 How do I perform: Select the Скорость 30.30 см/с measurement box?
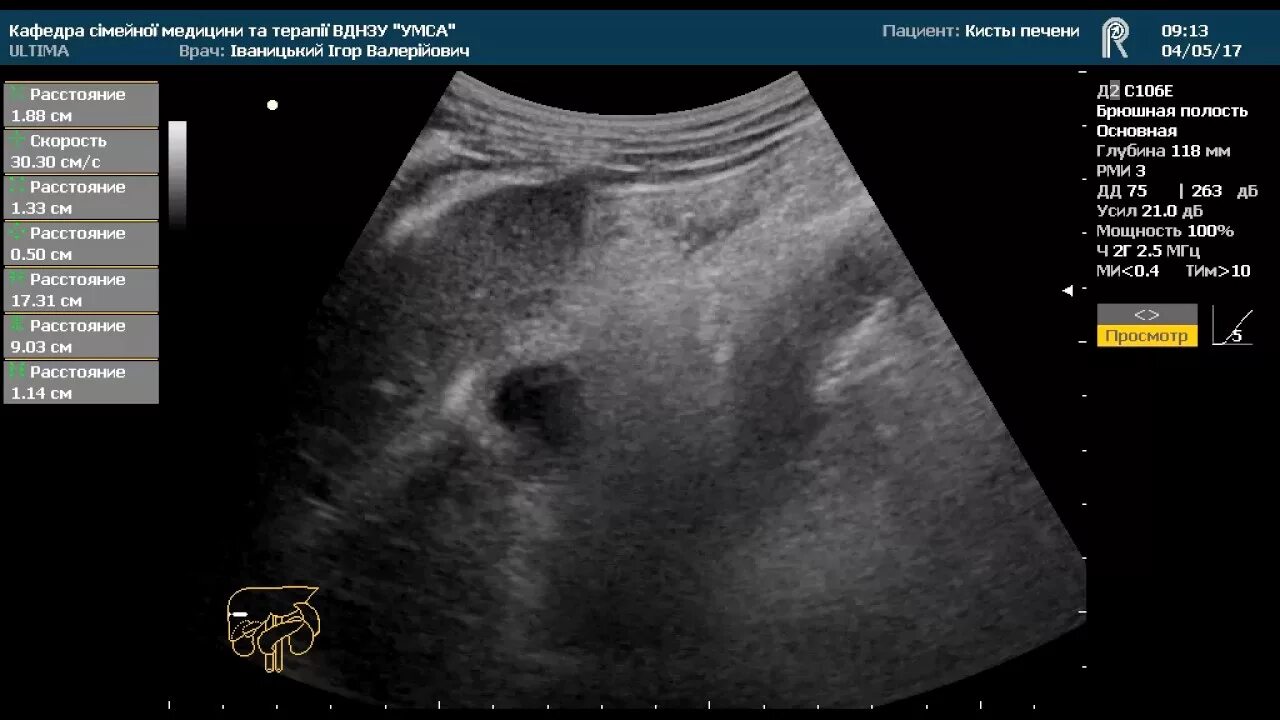point(81,151)
